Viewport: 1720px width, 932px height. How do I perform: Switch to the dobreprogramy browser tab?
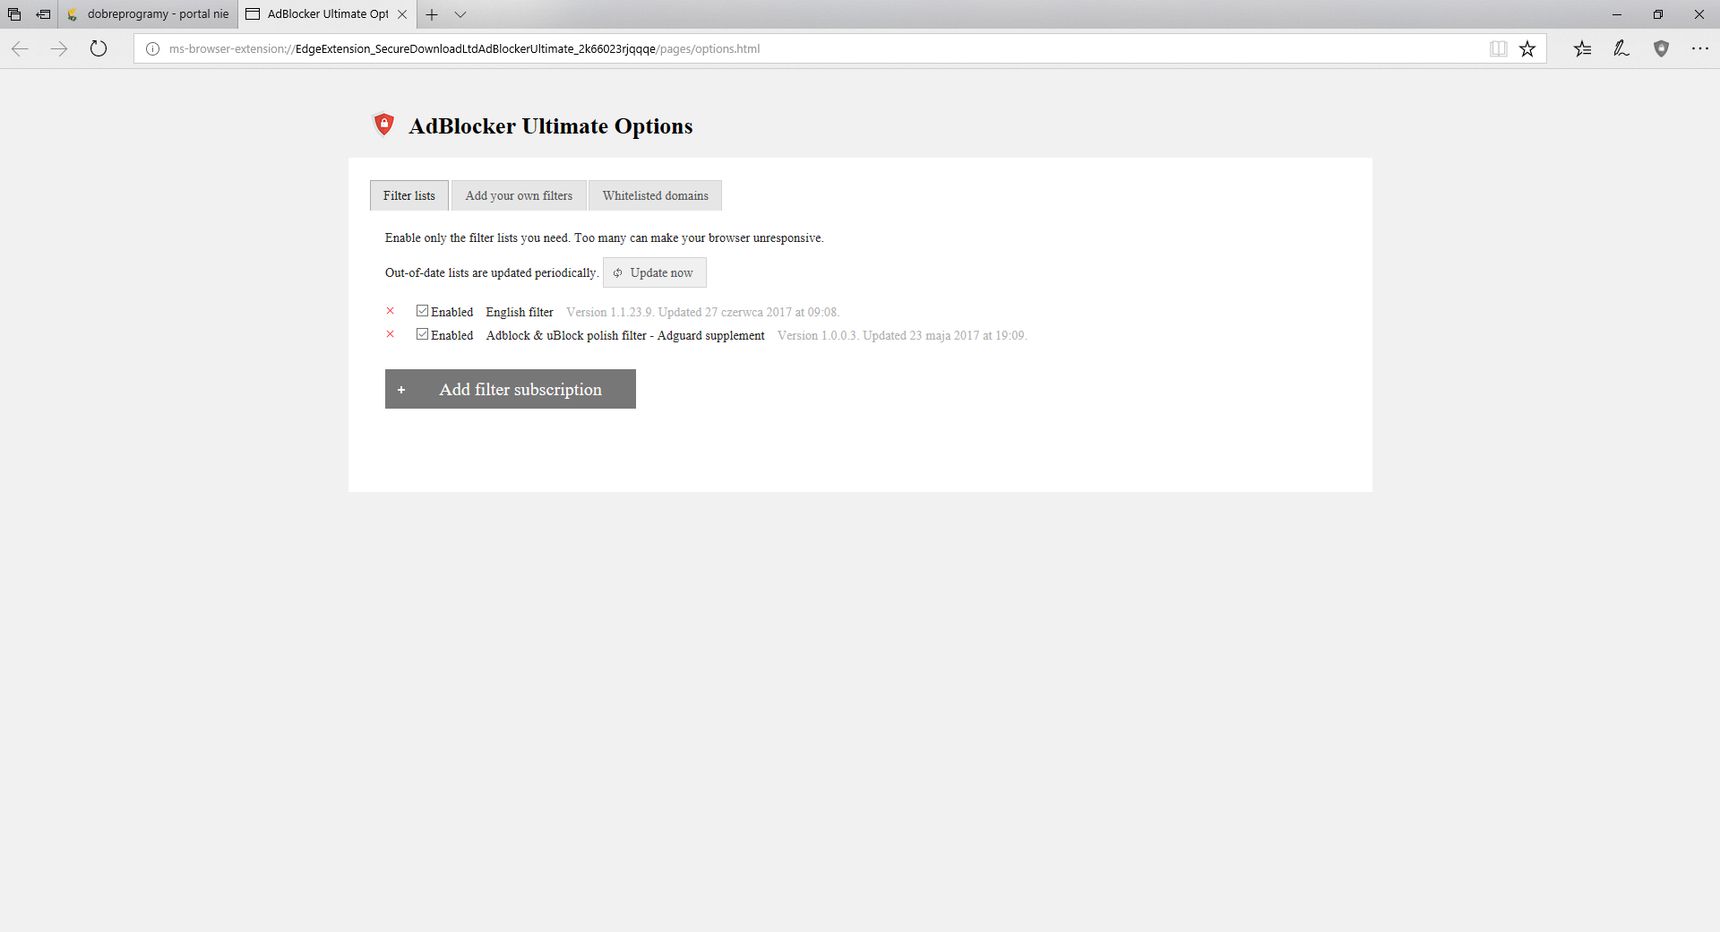(x=148, y=14)
